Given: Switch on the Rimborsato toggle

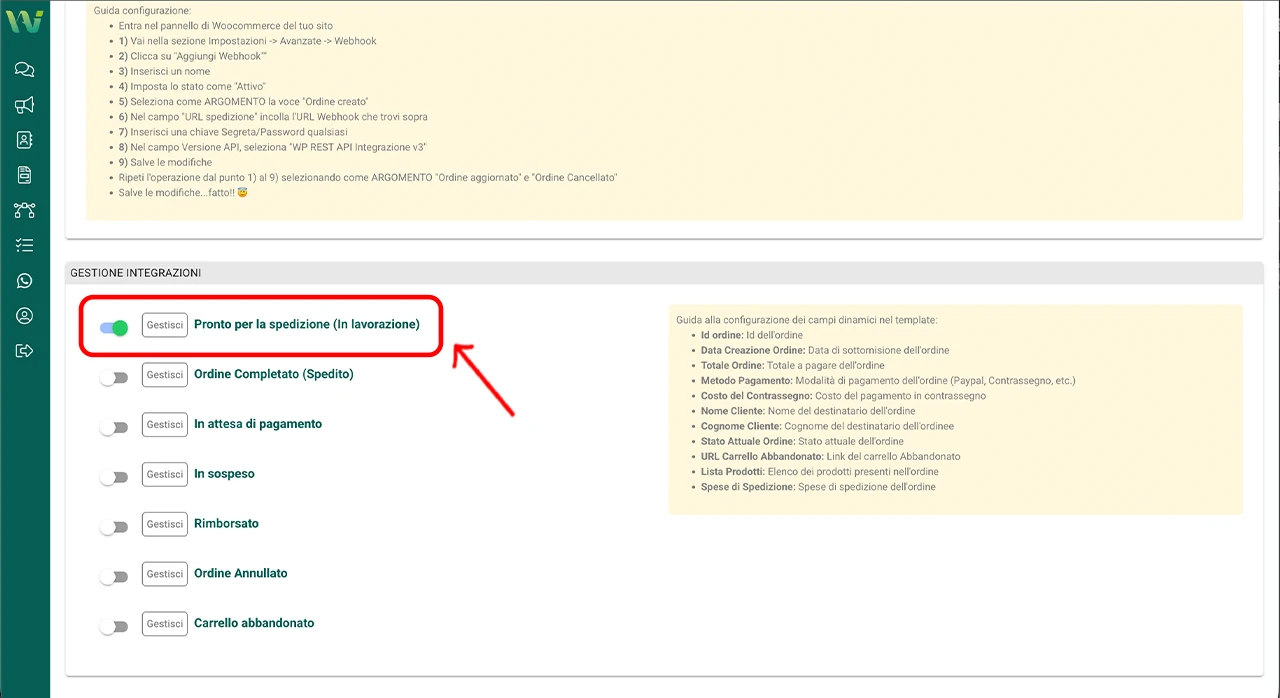Looking at the screenshot, I should 114,527.
